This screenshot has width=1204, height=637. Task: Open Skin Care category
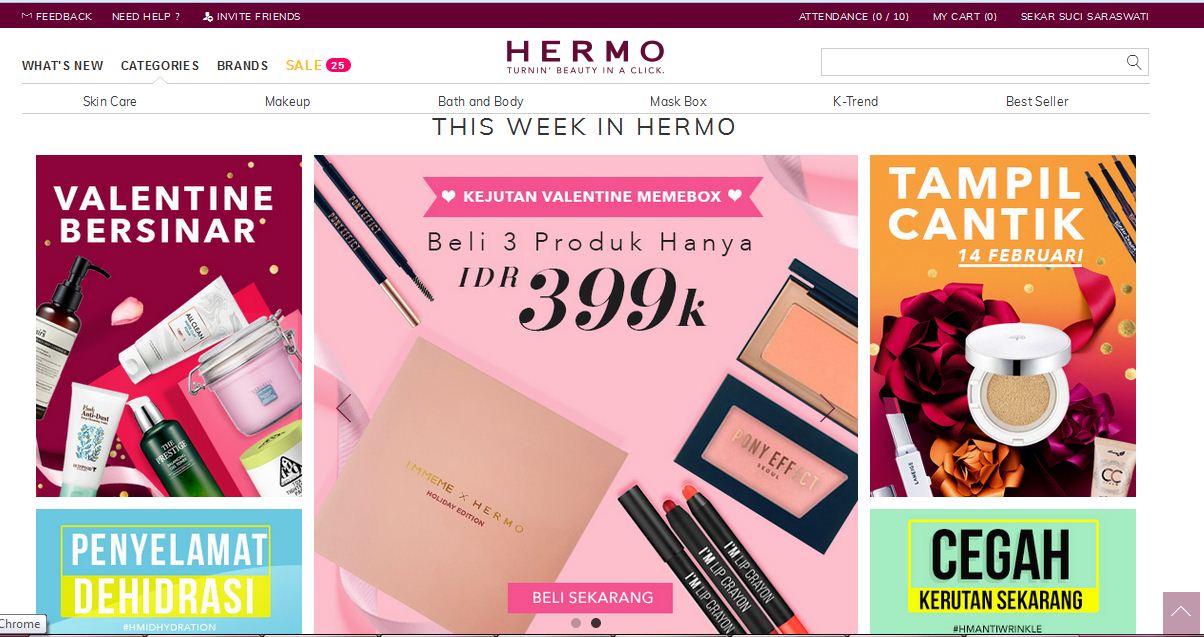point(110,101)
